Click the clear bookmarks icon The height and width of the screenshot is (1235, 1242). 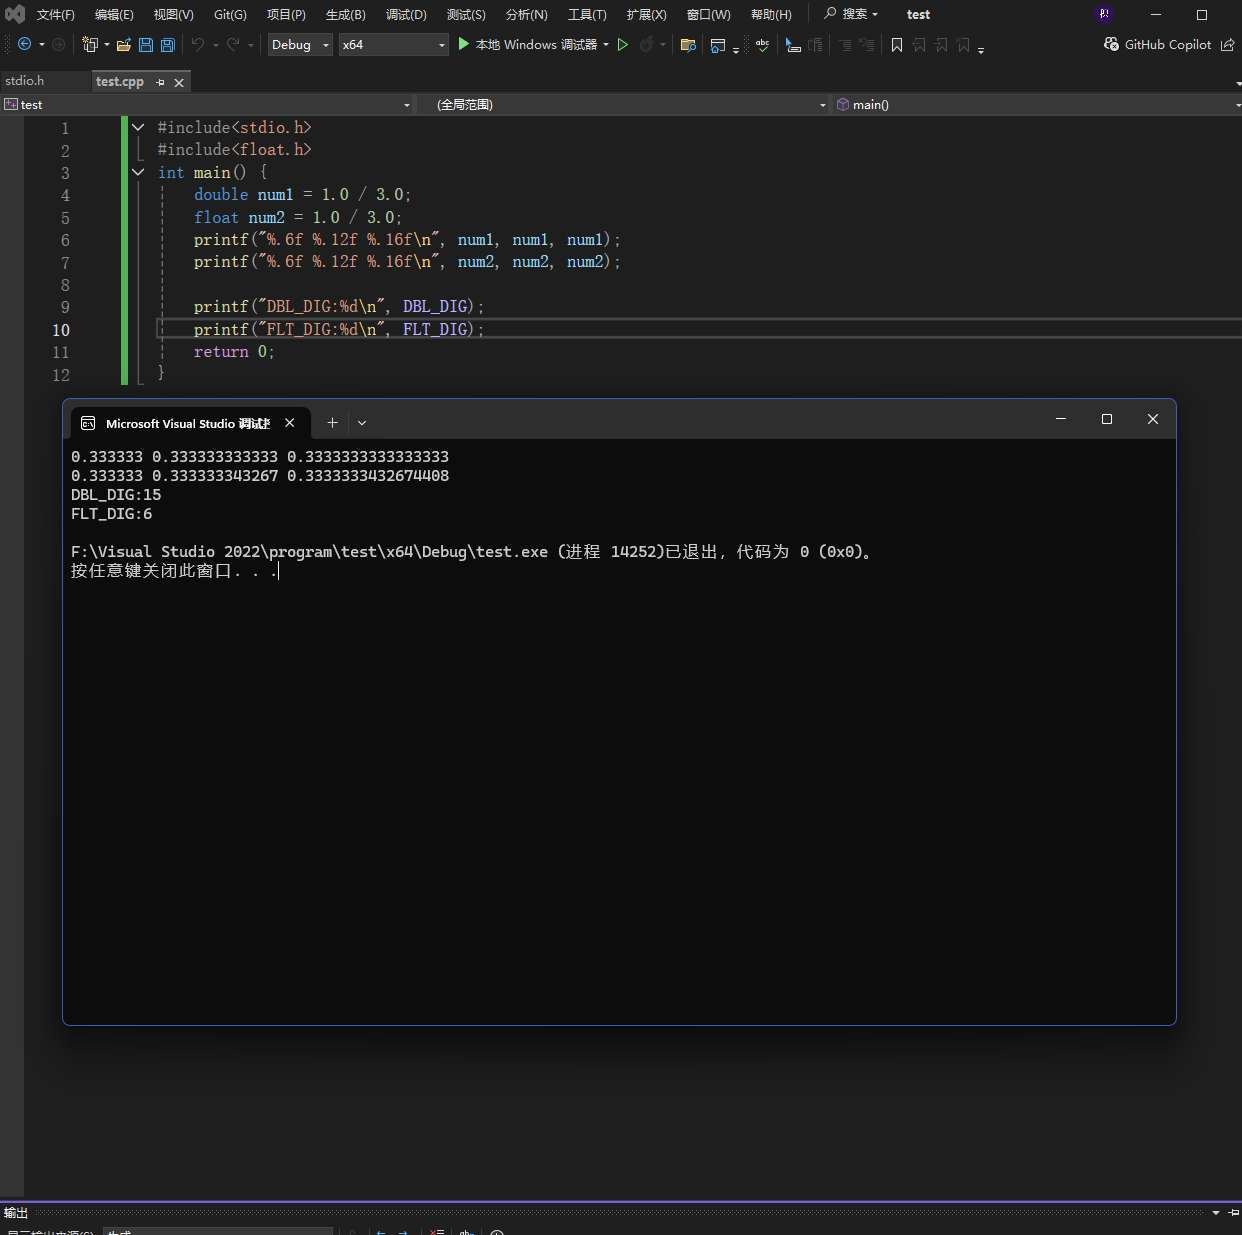pyautogui.click(x=963, y=44)
